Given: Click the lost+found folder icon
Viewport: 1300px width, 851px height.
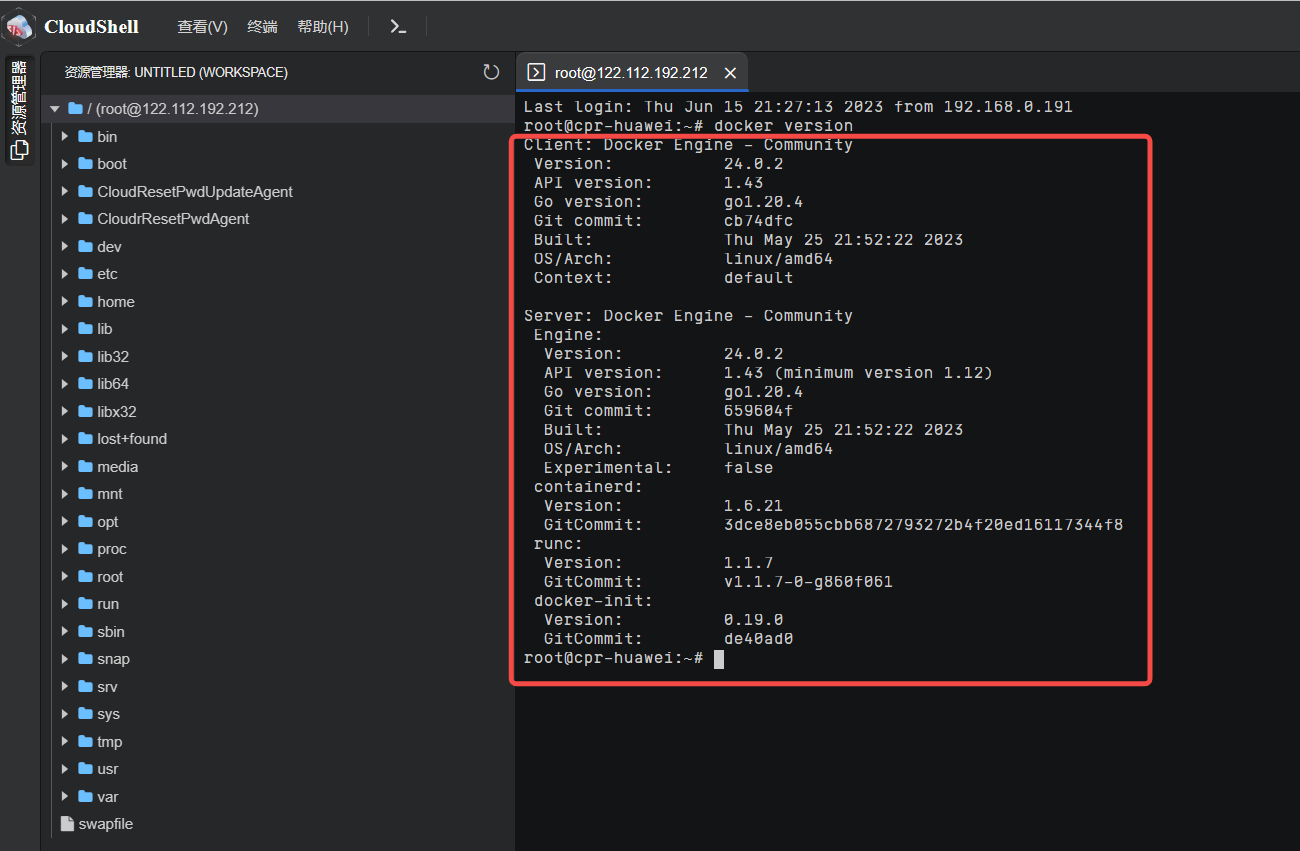Looking at the screenshot, I should pyautogui.click(x=85, y=439).
